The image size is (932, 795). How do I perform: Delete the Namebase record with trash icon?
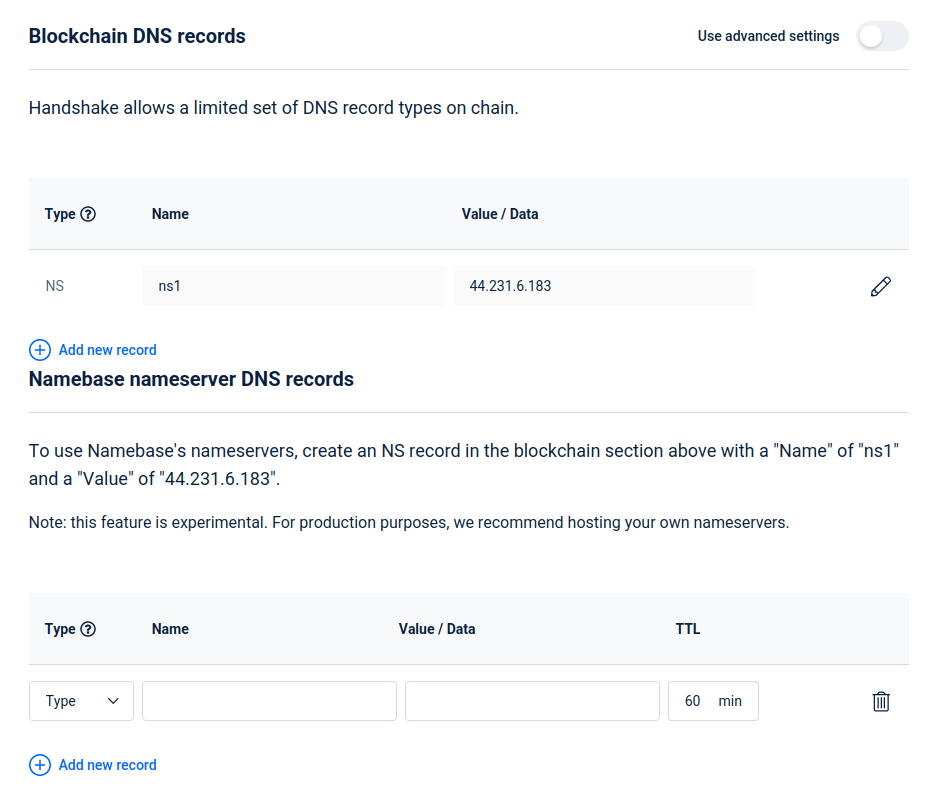tap(880, 701)
